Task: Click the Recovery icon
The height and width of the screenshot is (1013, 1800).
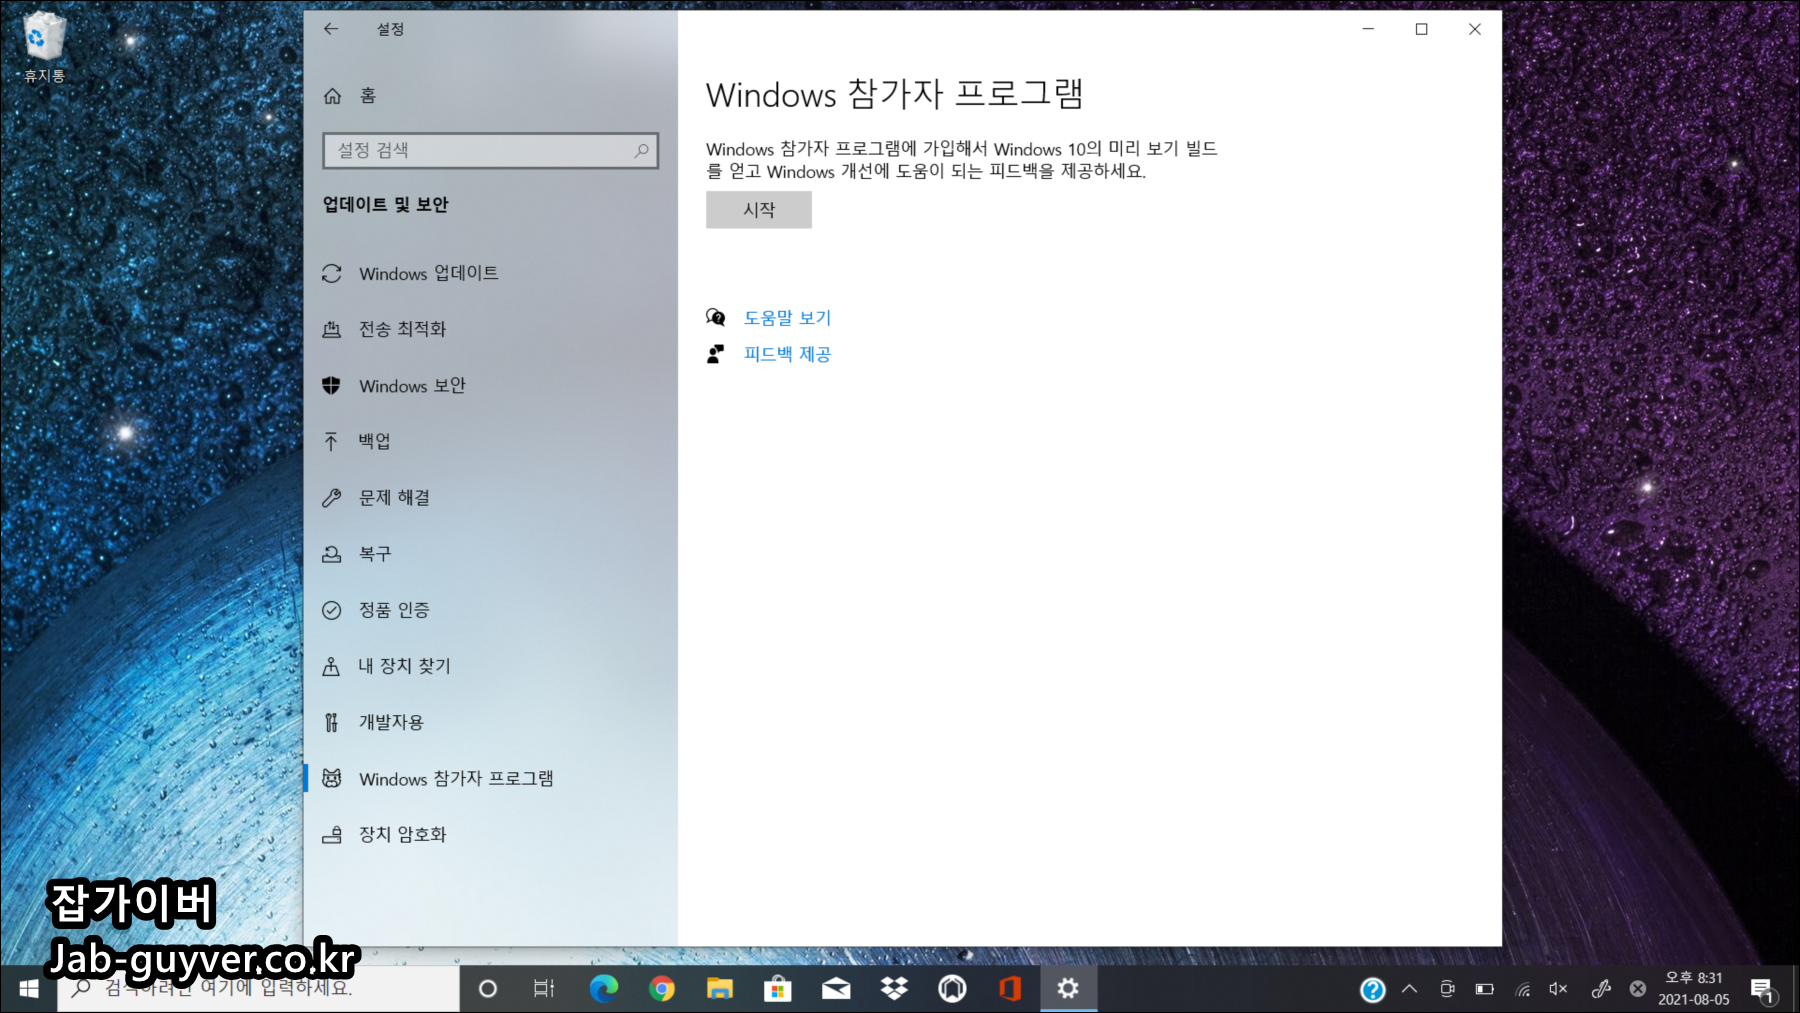Action: point(332,553)
